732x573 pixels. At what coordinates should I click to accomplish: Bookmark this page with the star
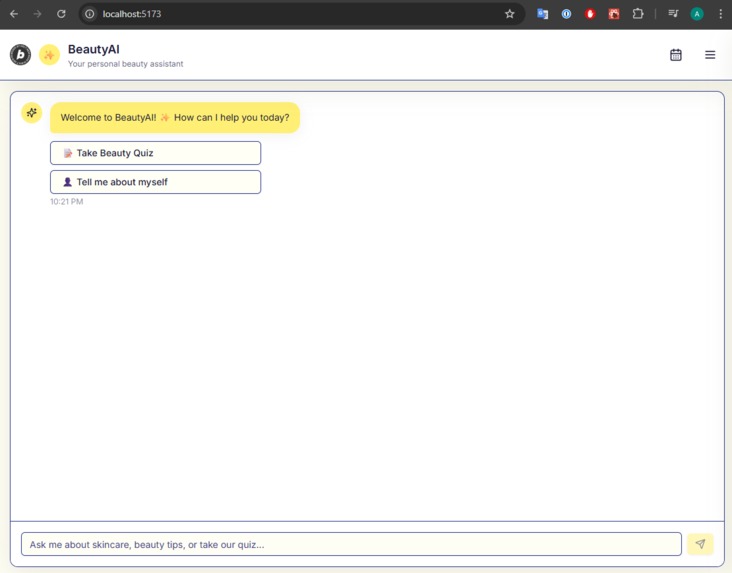click(509, 14)
